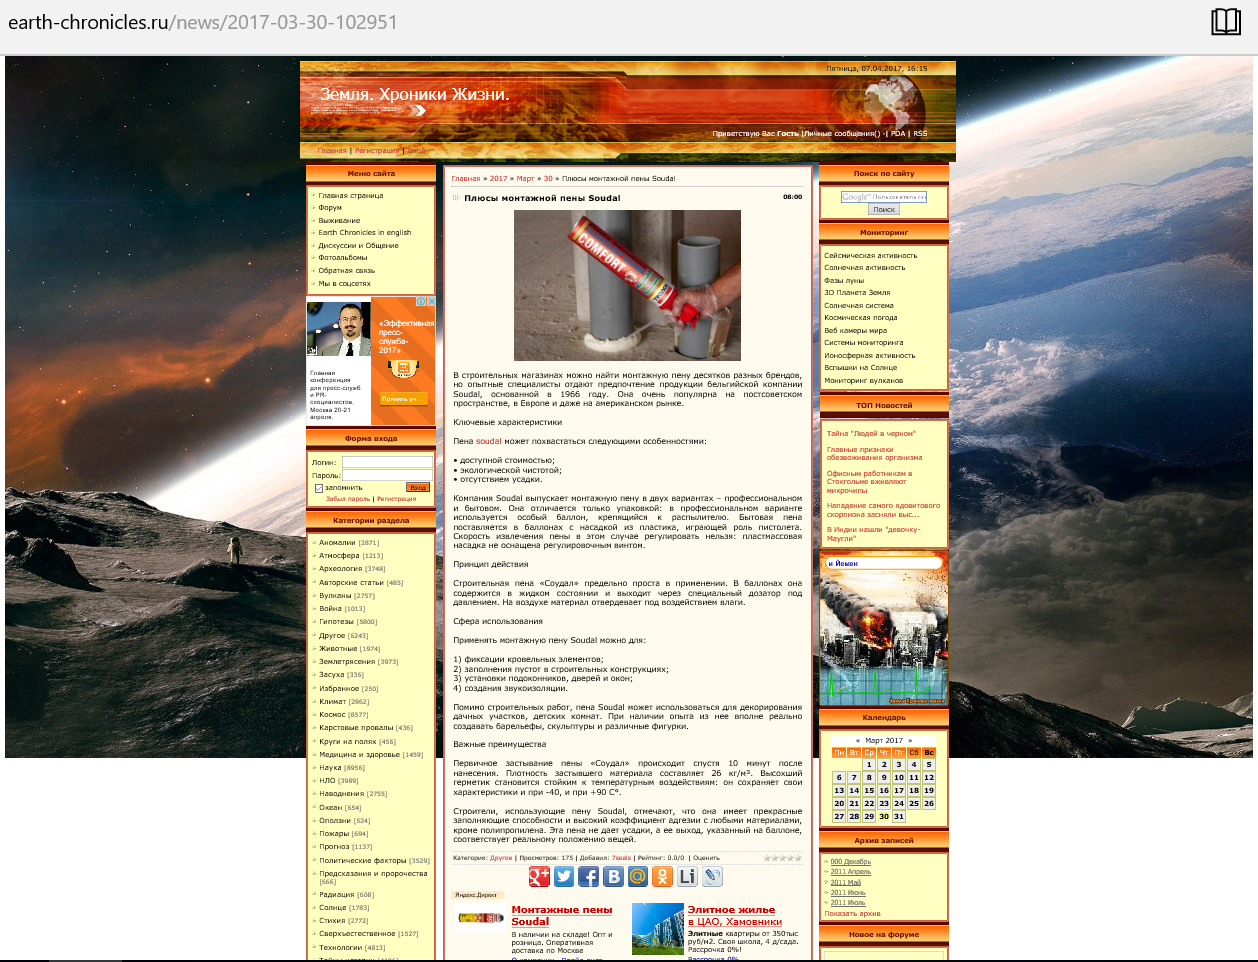Share article on VKontakte
The width and height of the screenshot is (1258, 962).
click(x=613, y=877)
